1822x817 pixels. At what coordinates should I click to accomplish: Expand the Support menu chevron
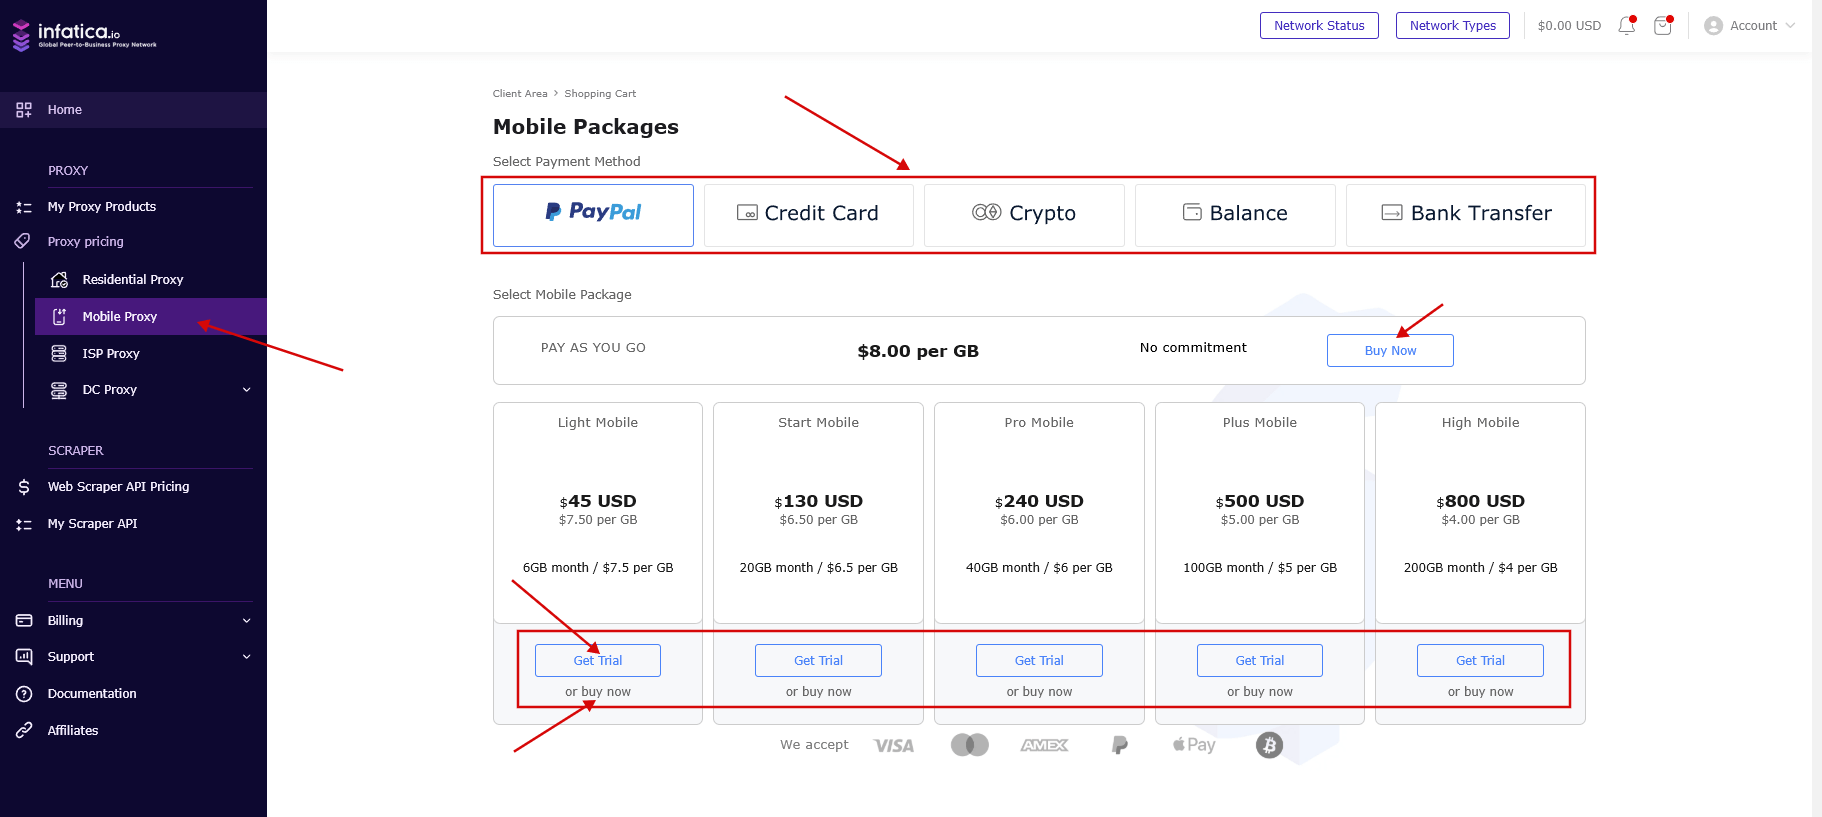pyautogui.click(x=247, y=657)
